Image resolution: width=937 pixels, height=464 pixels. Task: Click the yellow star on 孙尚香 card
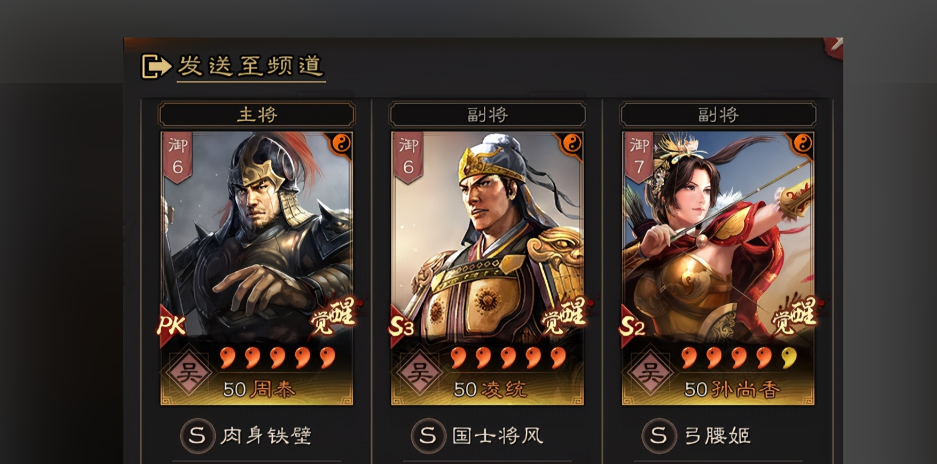tap(789, 358)
